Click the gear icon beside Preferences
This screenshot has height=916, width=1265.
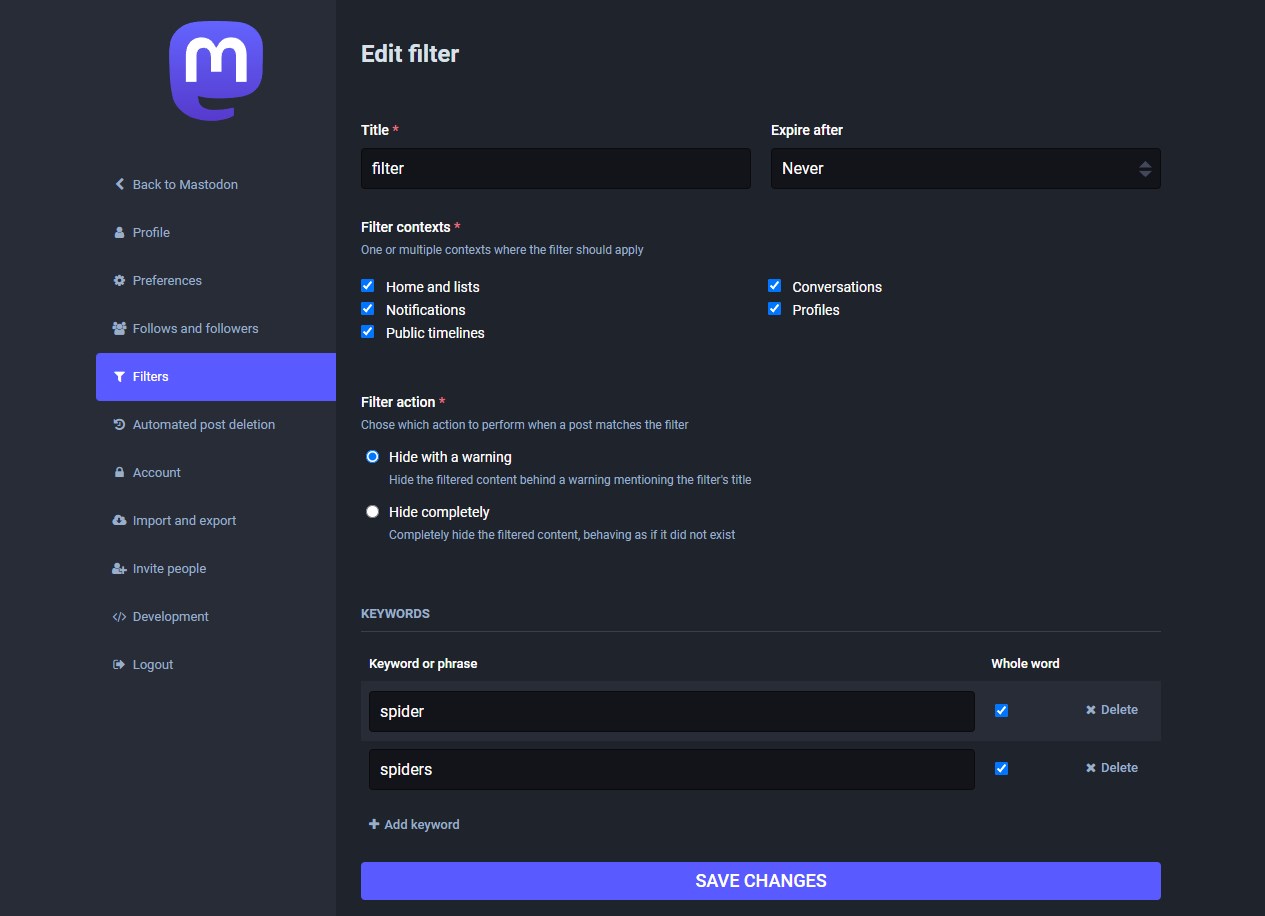click(x=120, y=280)
